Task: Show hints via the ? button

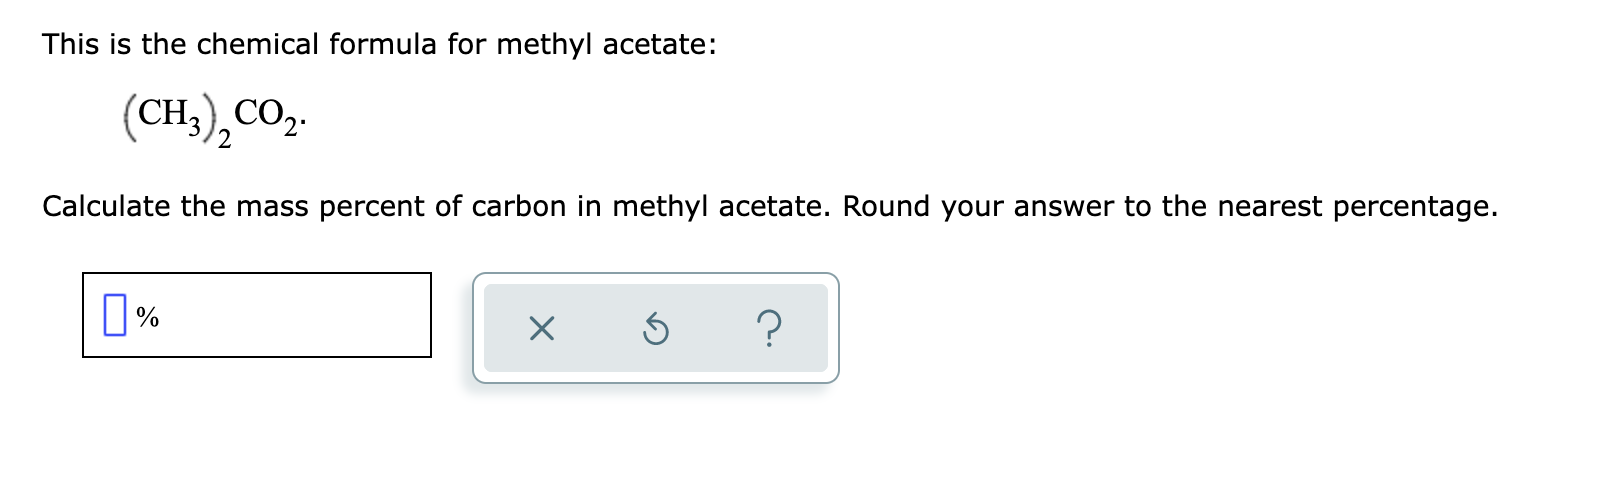Action: pos(768,328)
